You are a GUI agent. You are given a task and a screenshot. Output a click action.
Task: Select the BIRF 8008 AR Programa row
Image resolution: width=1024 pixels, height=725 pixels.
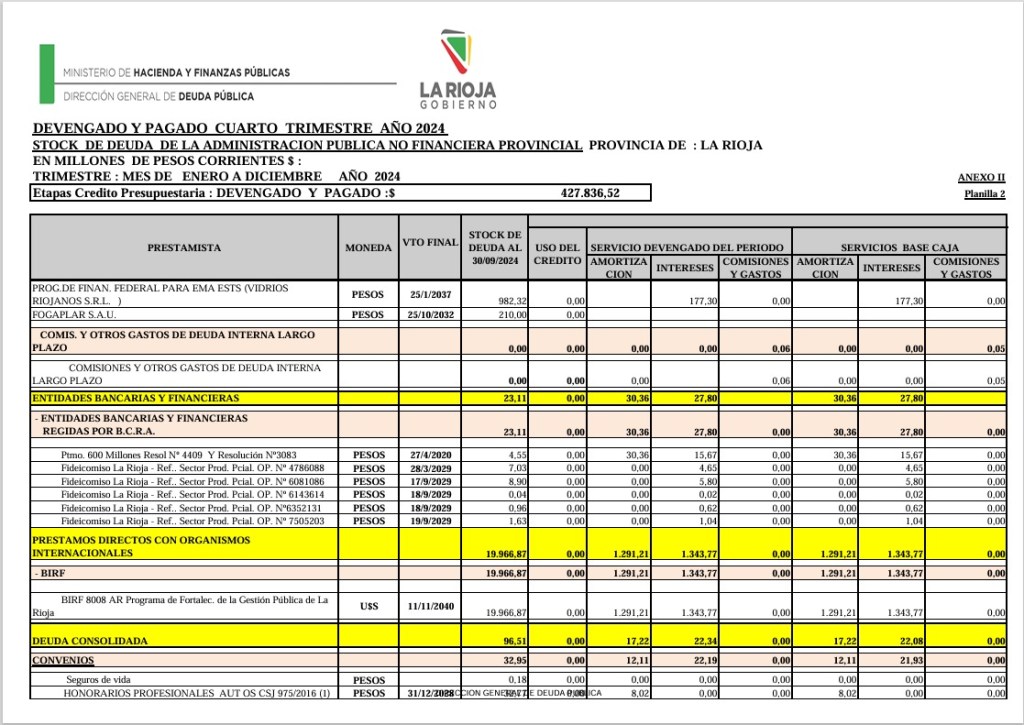[x=518, y=606]
